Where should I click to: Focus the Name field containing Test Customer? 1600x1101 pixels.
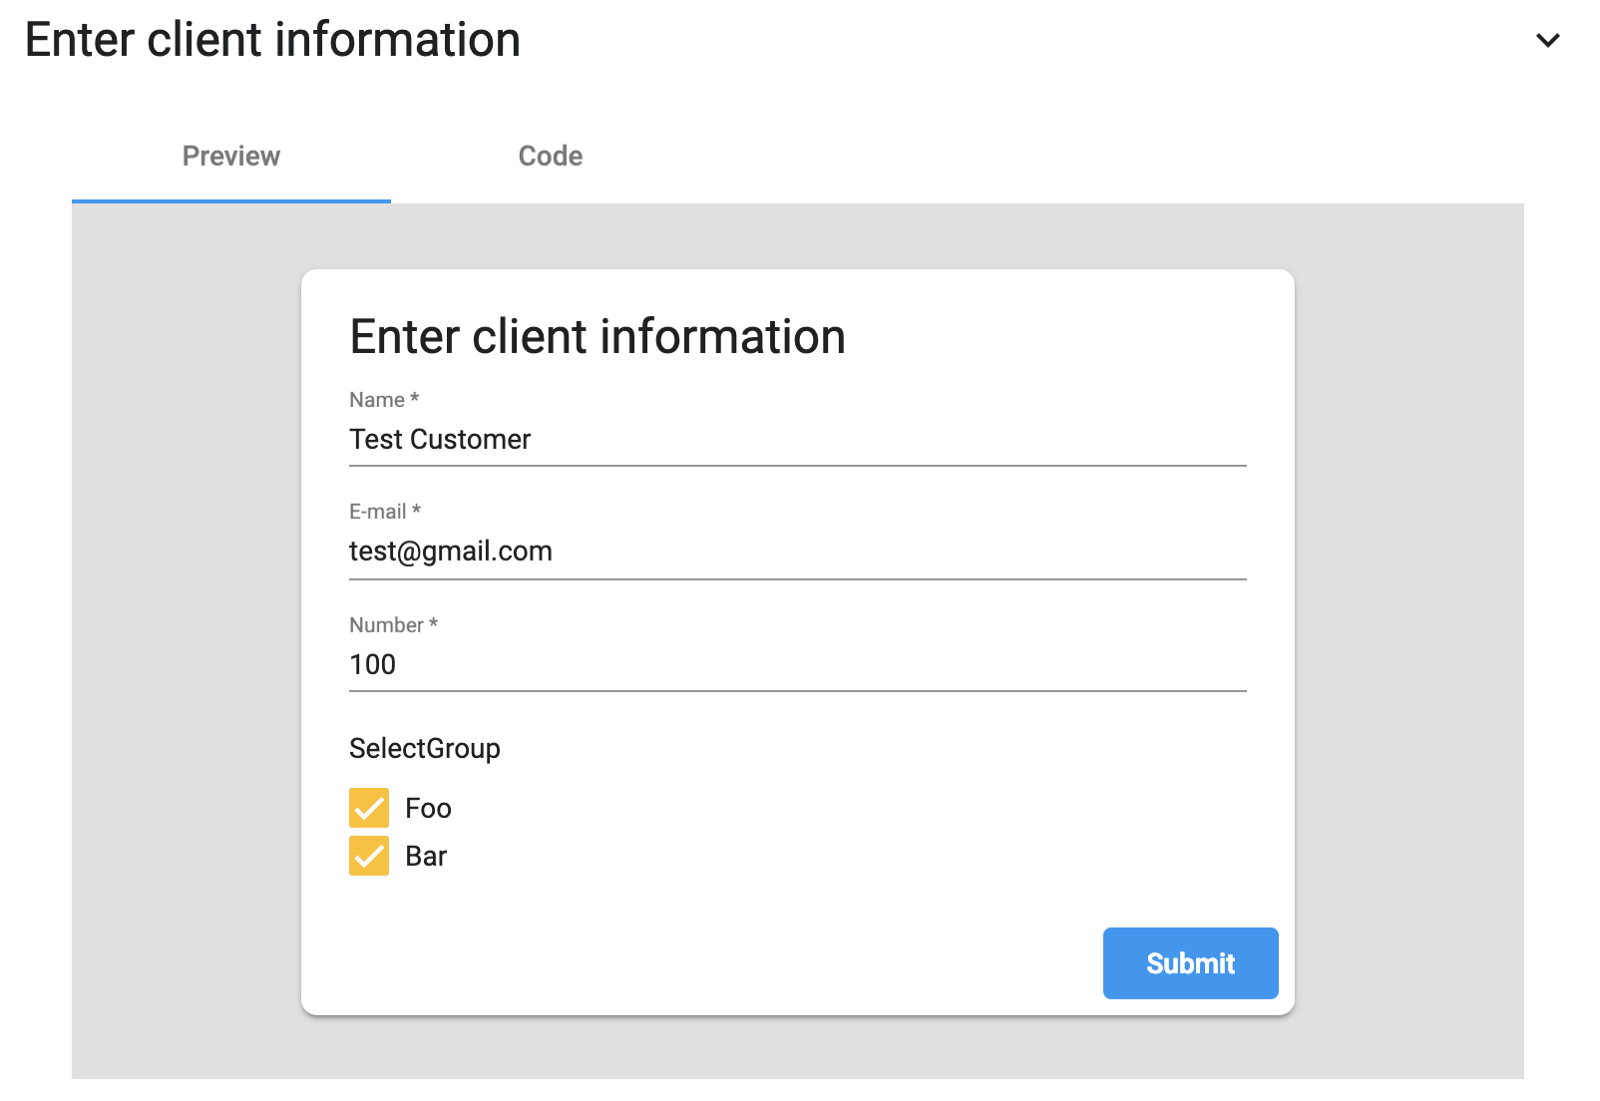[796, 440]
